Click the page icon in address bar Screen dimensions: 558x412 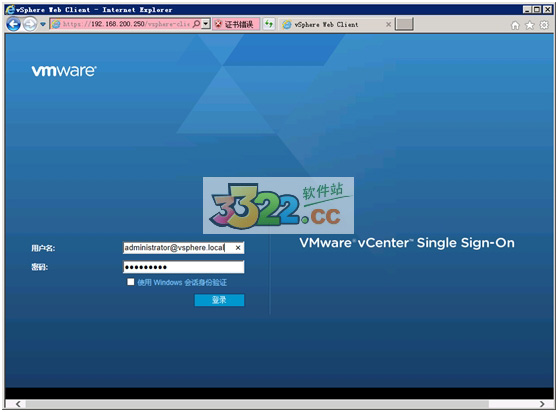coord(56,24)
